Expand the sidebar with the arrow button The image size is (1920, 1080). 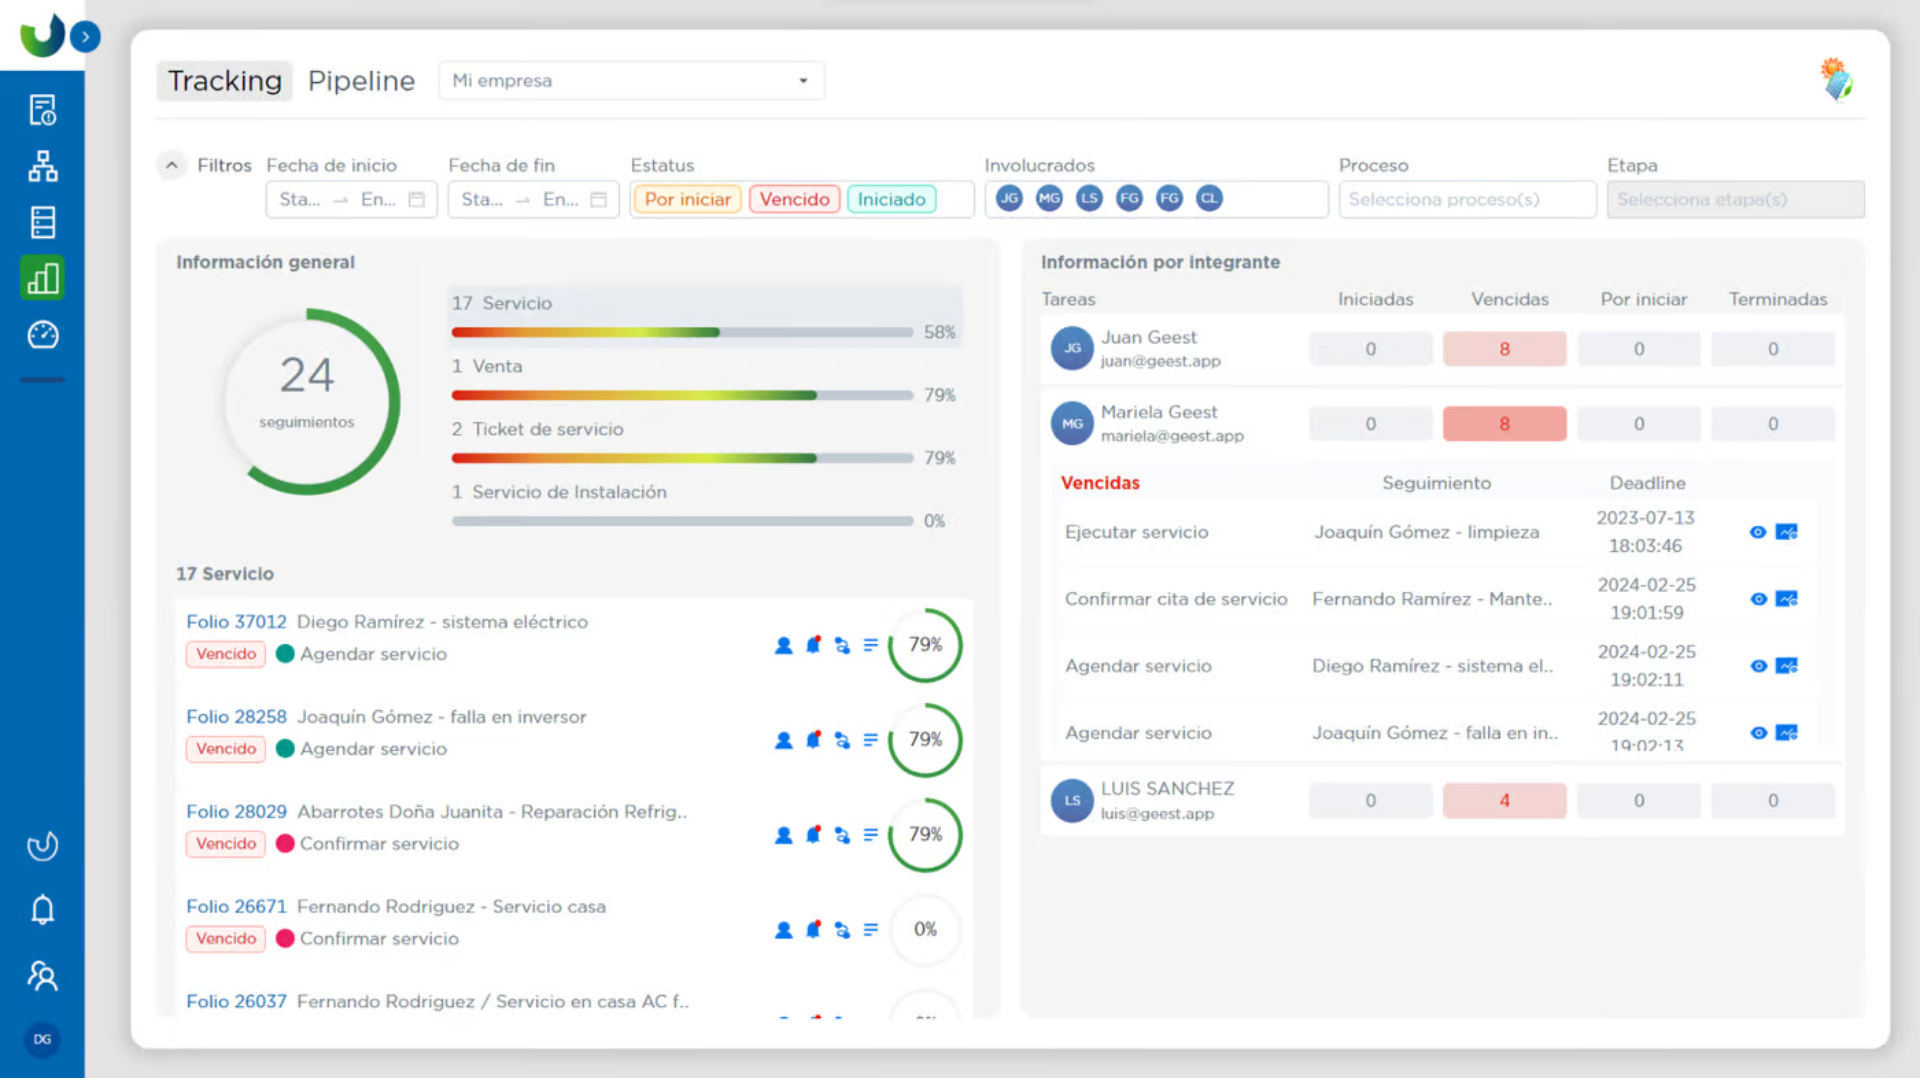(85, 37)
